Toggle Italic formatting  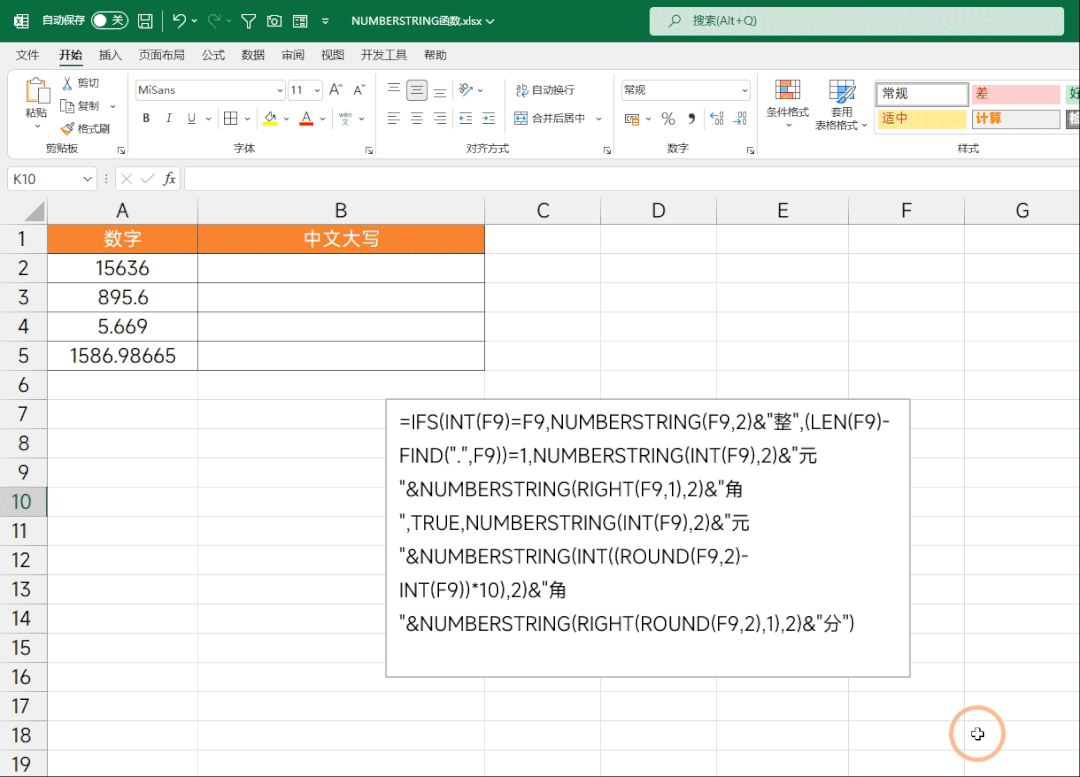click(x=169, y=118)
